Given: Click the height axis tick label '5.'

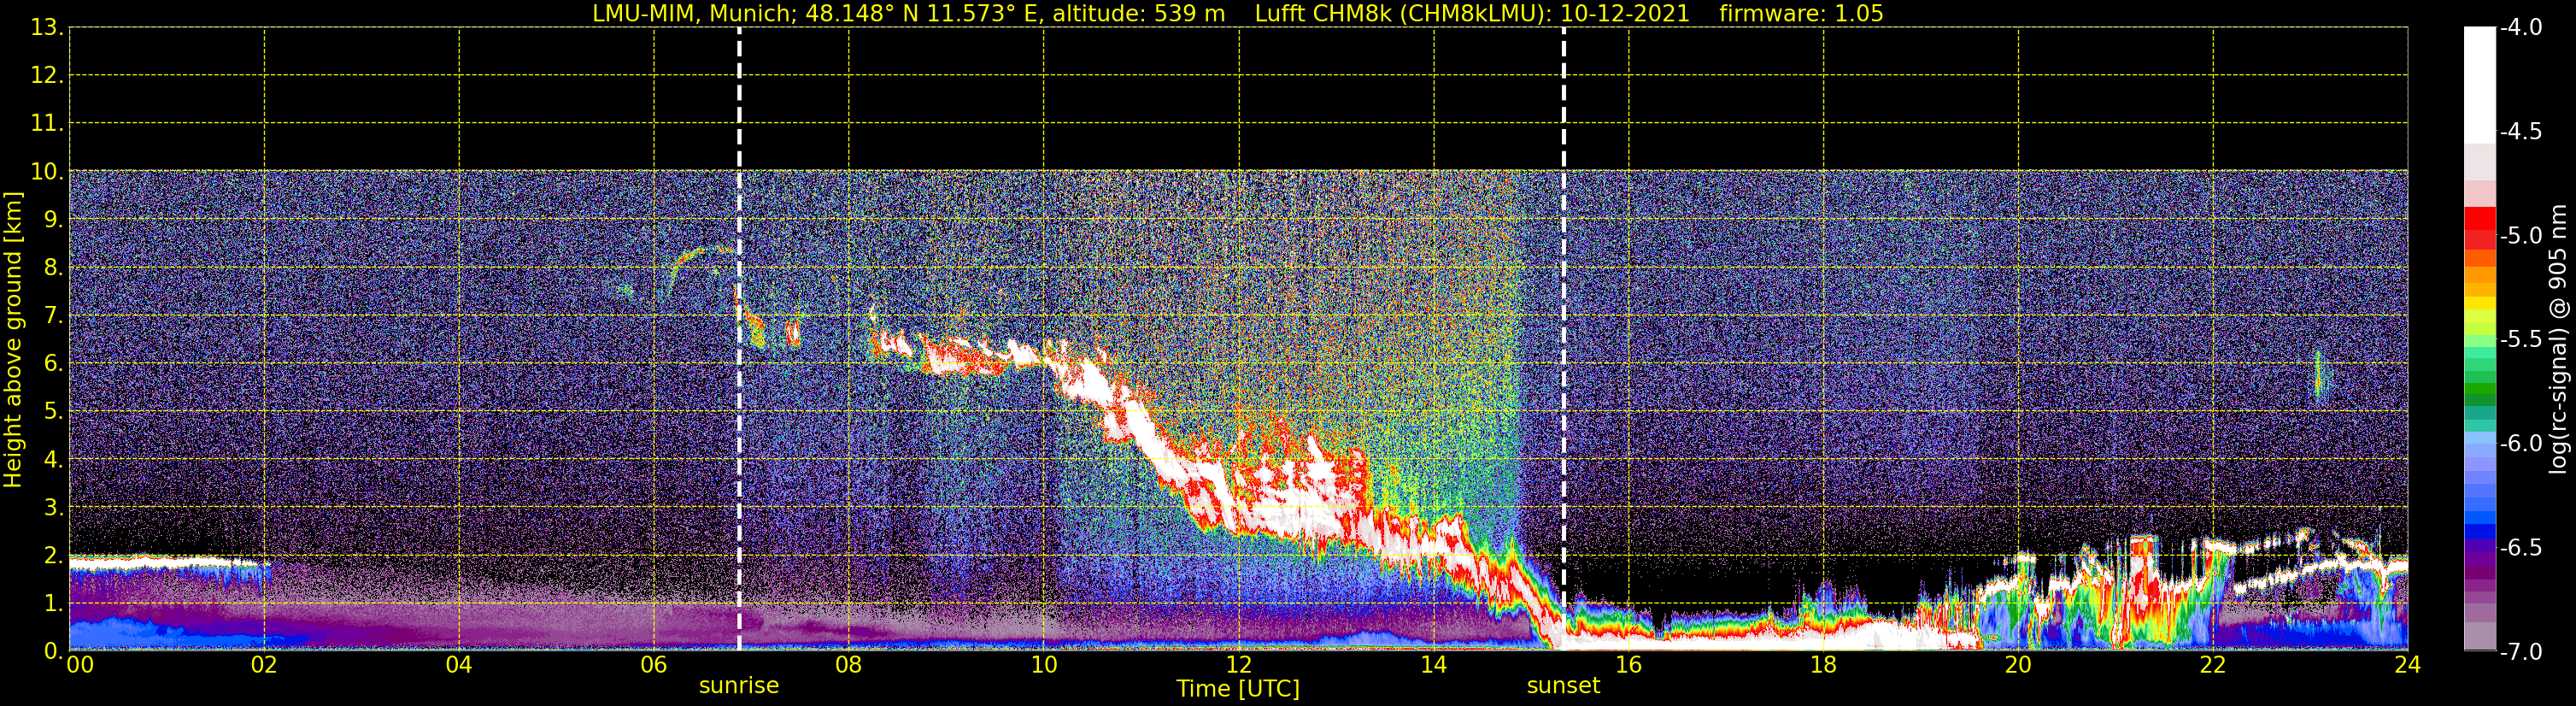Looking at the screenshot, I should point(53,412).
